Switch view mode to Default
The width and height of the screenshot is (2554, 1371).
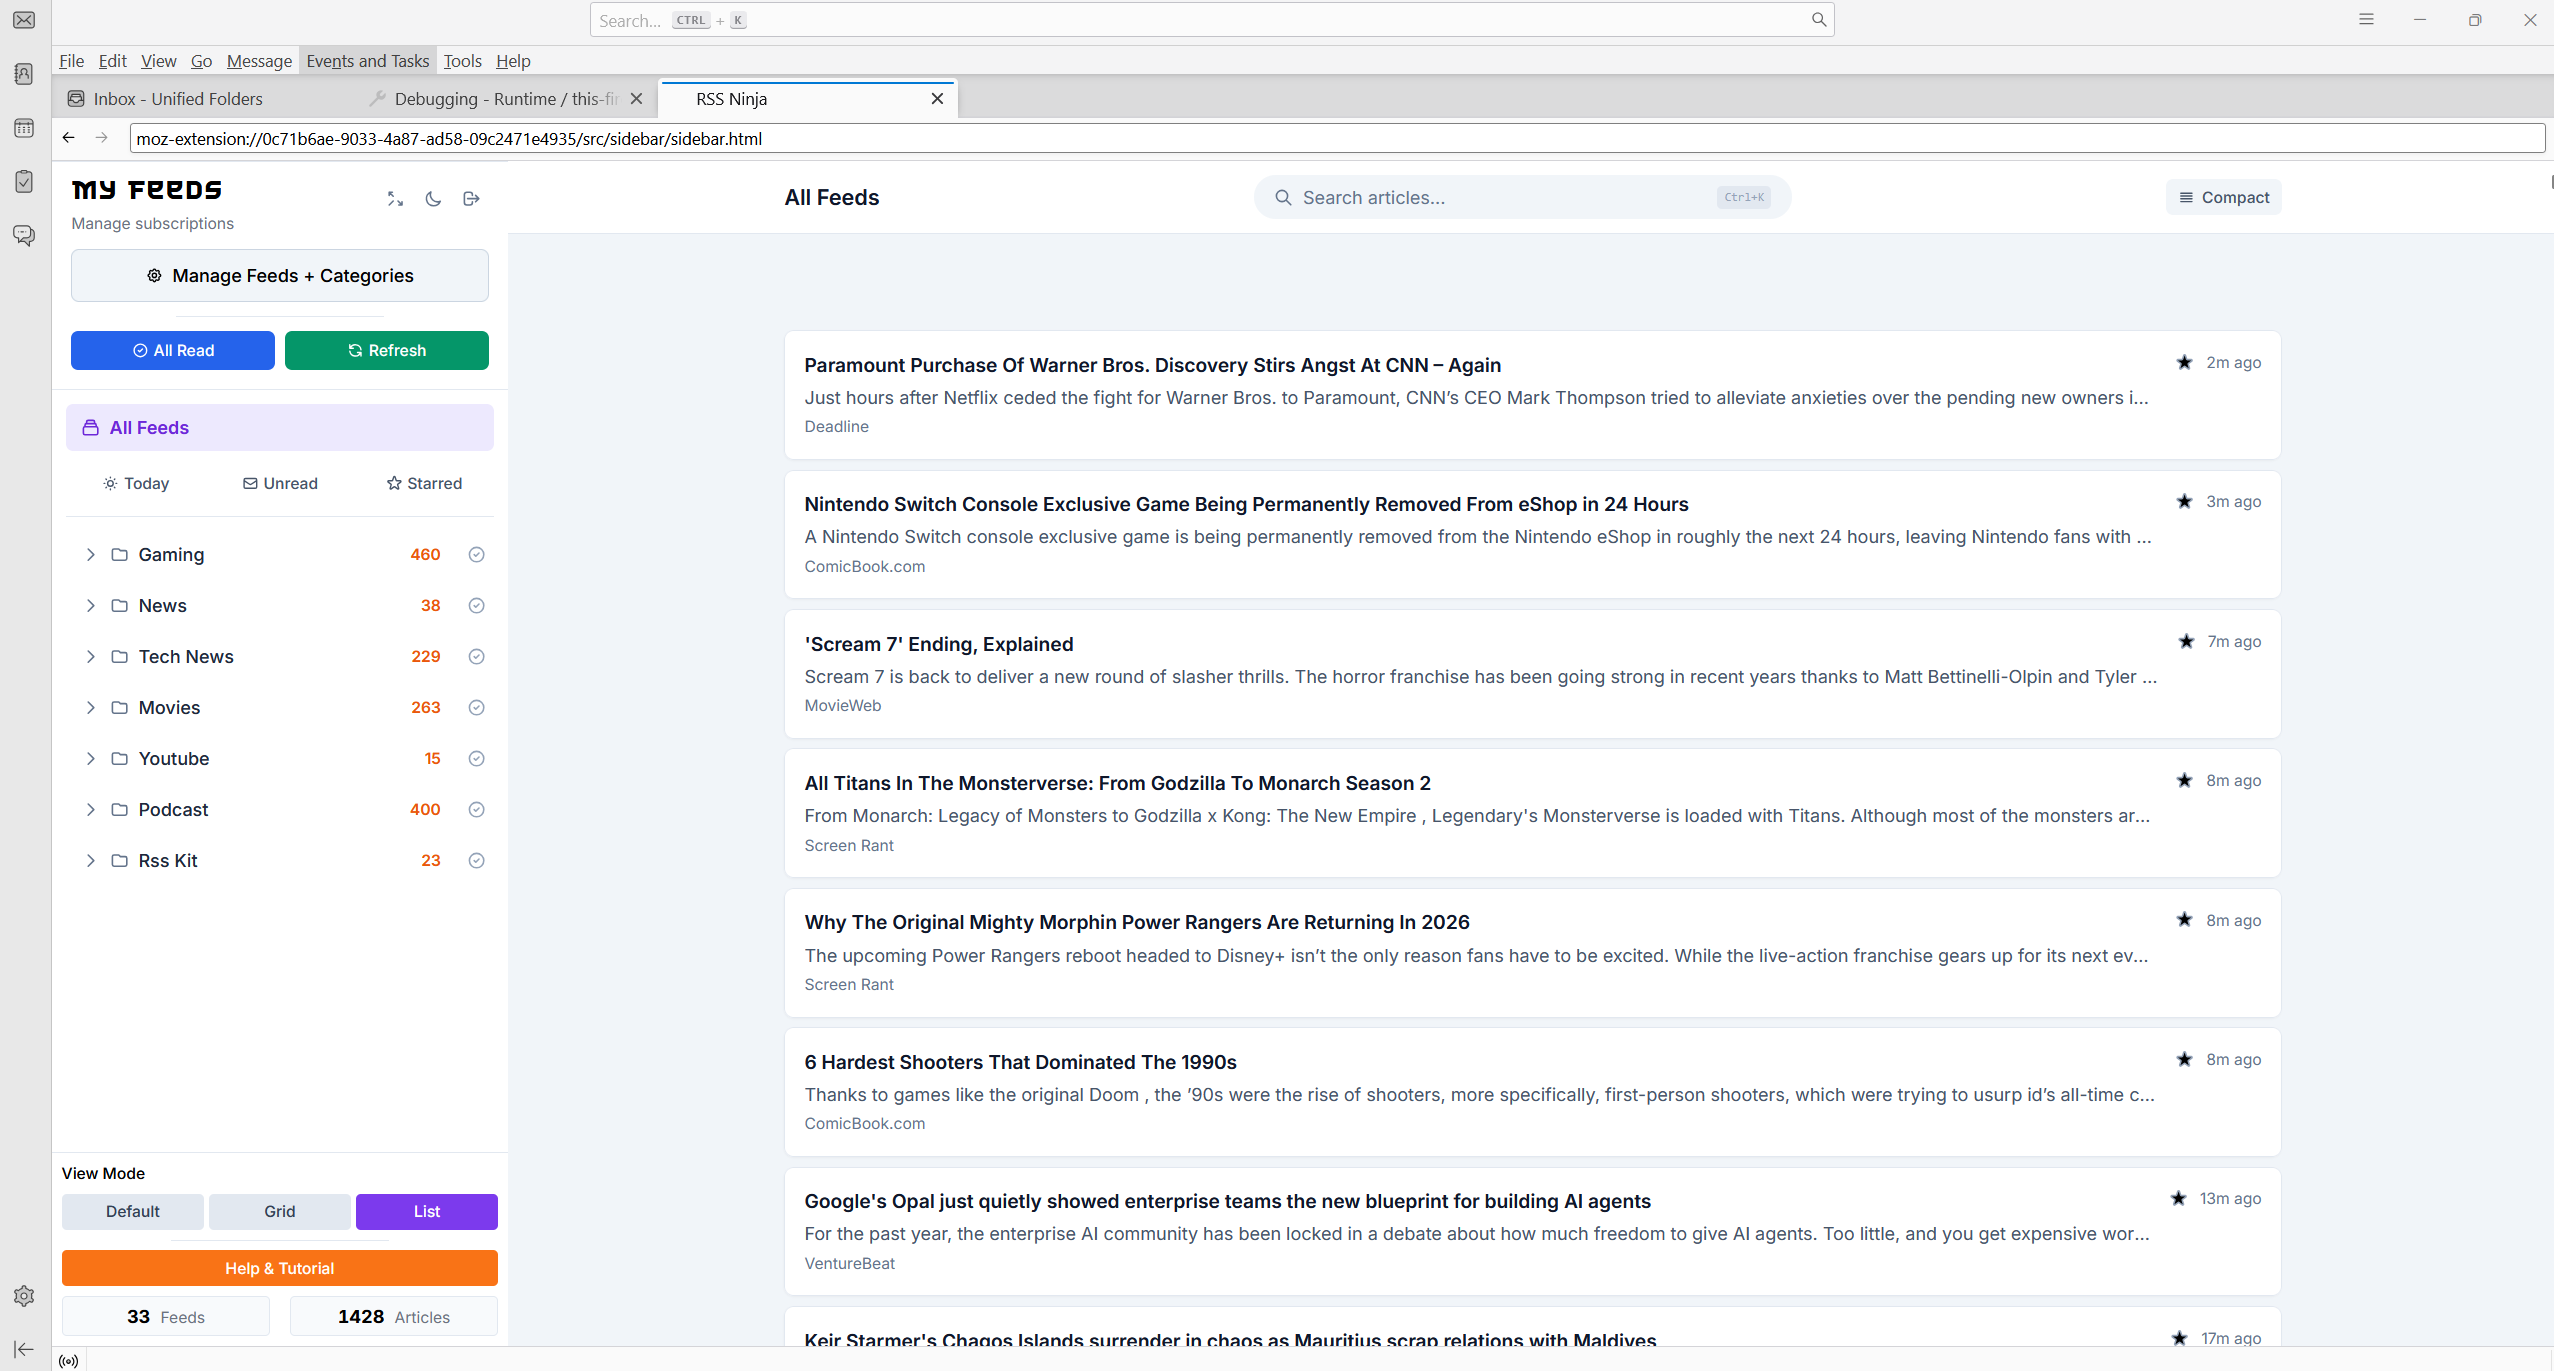click(132, 1211)
